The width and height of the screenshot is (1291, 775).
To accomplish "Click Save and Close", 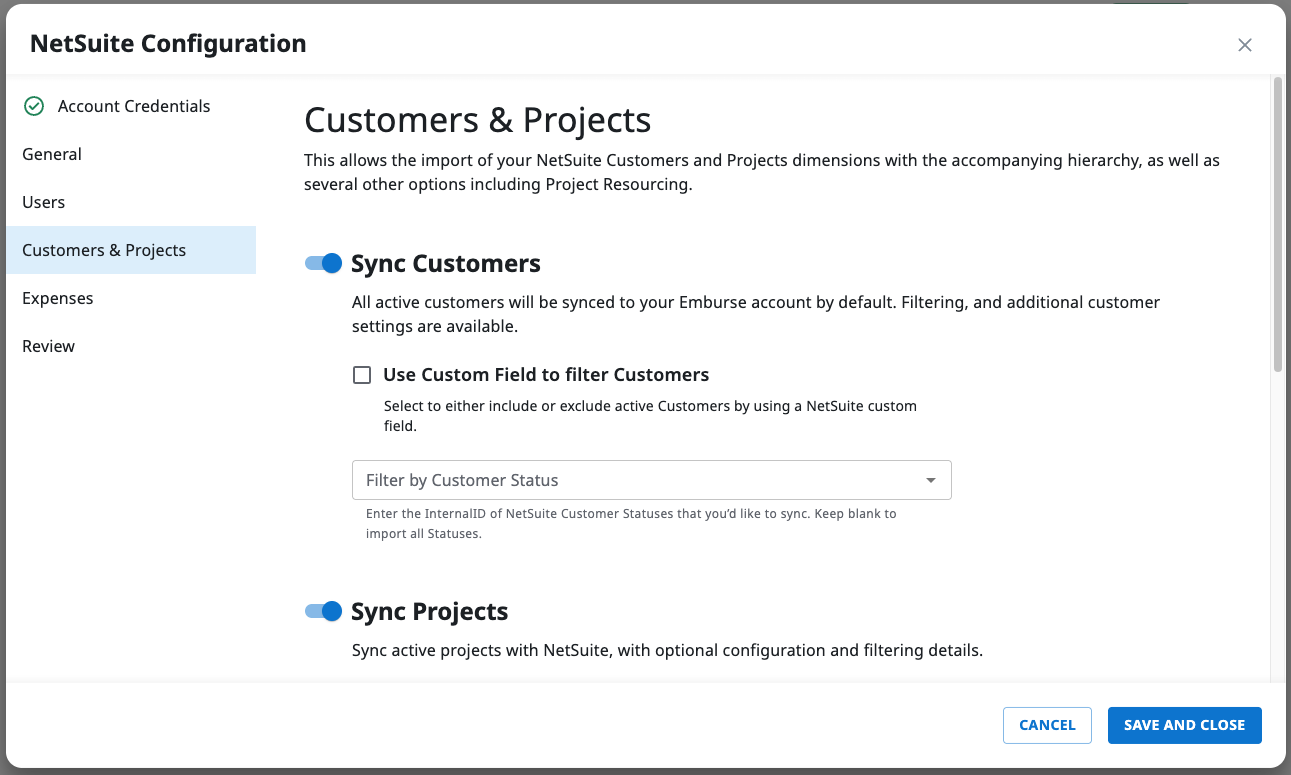I will tap(1185, 725).
